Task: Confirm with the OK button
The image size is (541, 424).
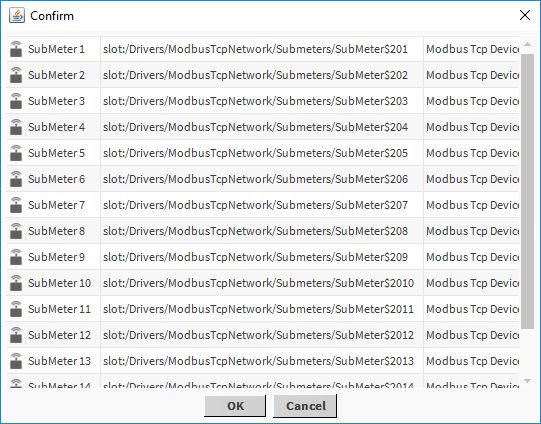Action: 235,406
